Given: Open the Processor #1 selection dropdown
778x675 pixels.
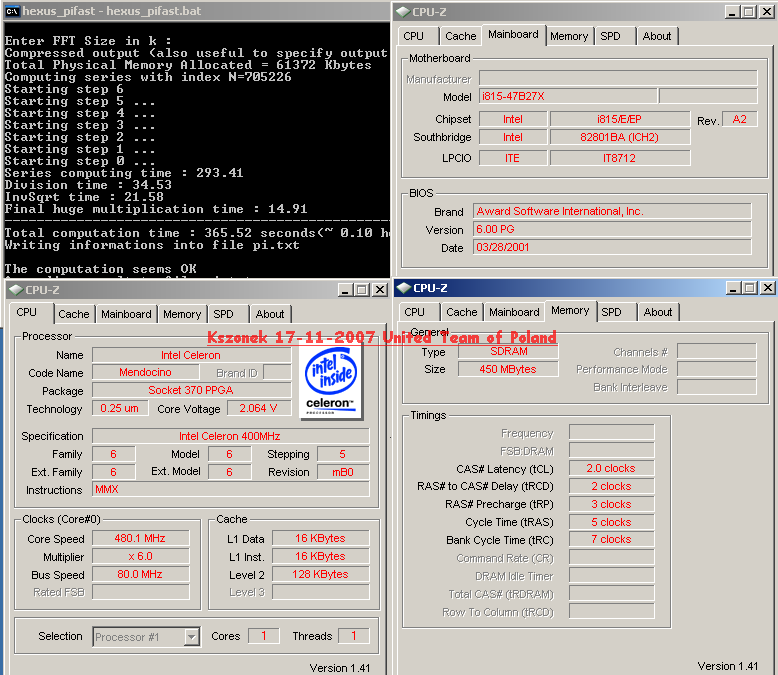Looking at the screenshot, I should [191, 637].
